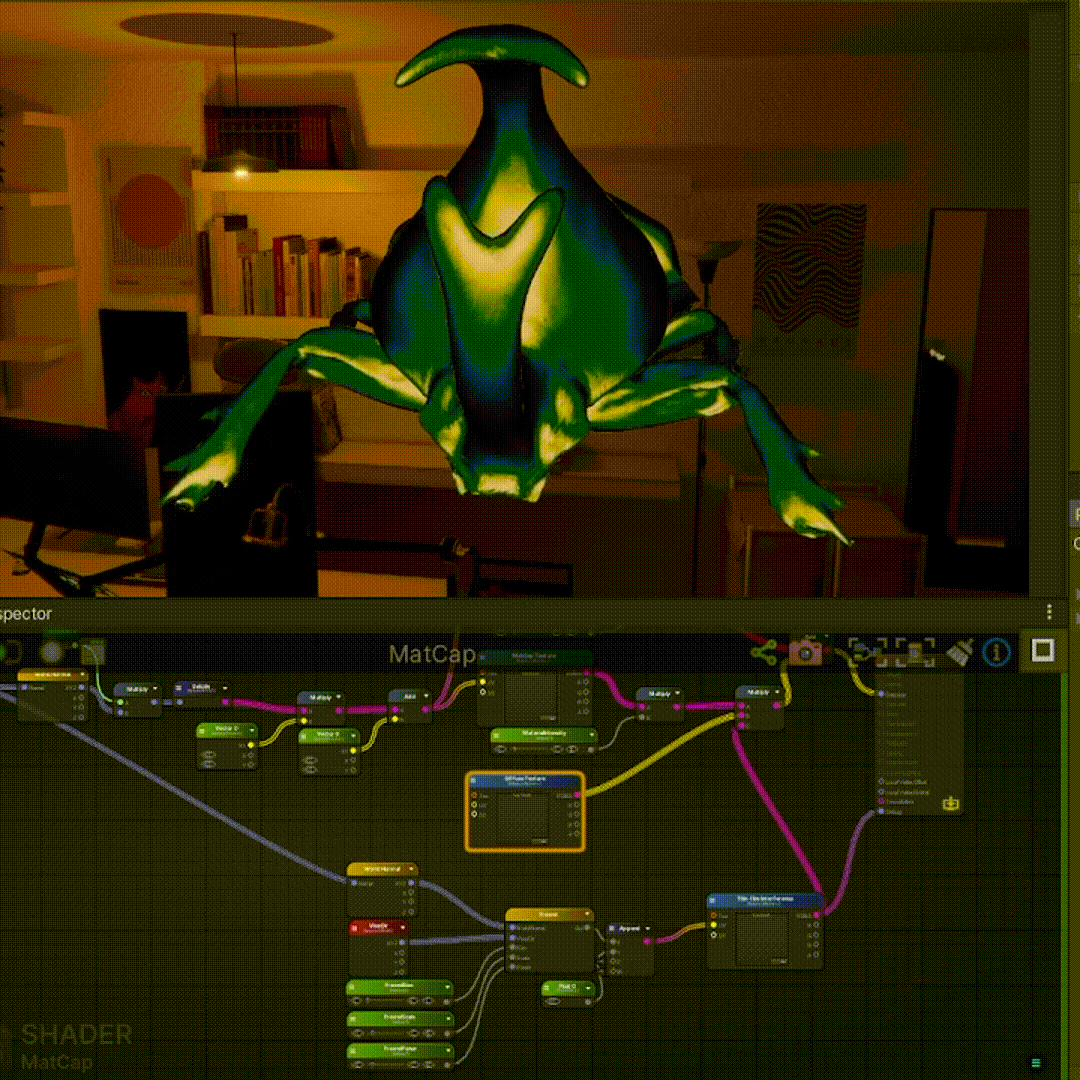Toggle the grey circle button in the toolbar
This screenshot has height=1080, width=1080.
pos(52,652)
